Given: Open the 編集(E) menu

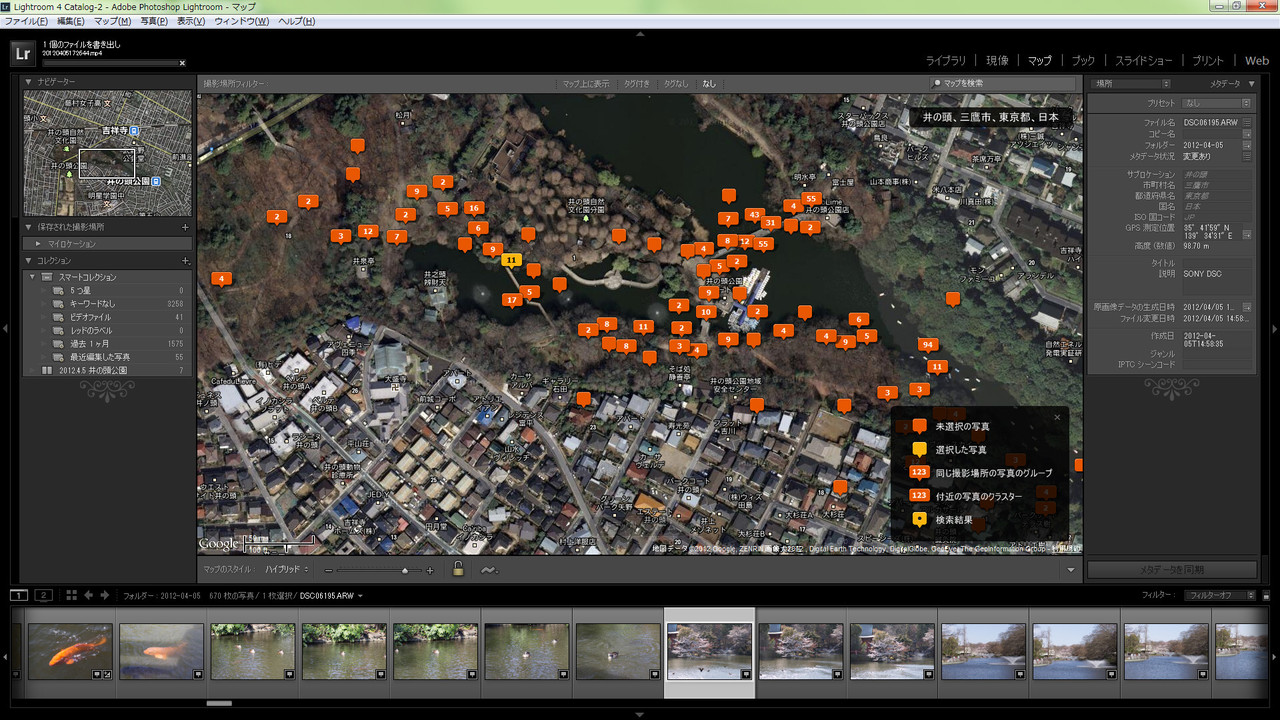Looking at the screenshot, I should [71, 21].
